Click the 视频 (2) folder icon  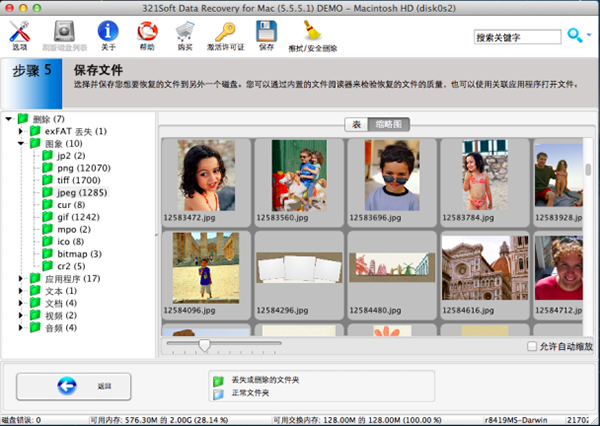[x=35, y=315]
